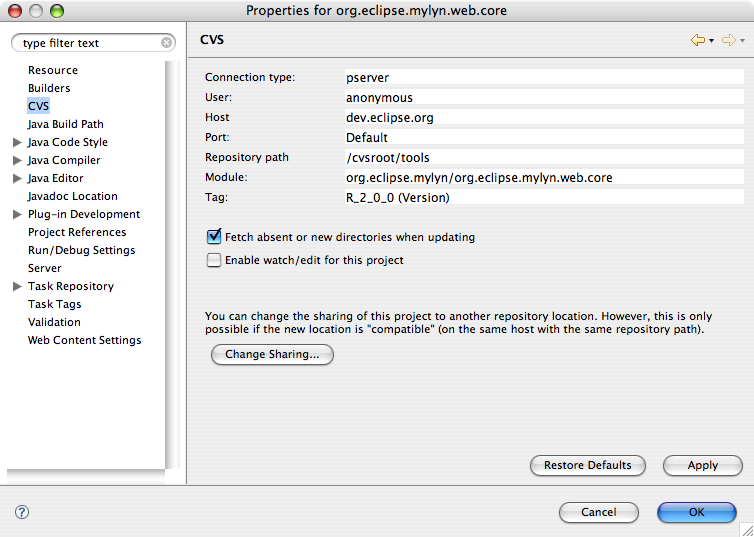Zoom the window with green button
754x537 pixels.
coord(57,11)
